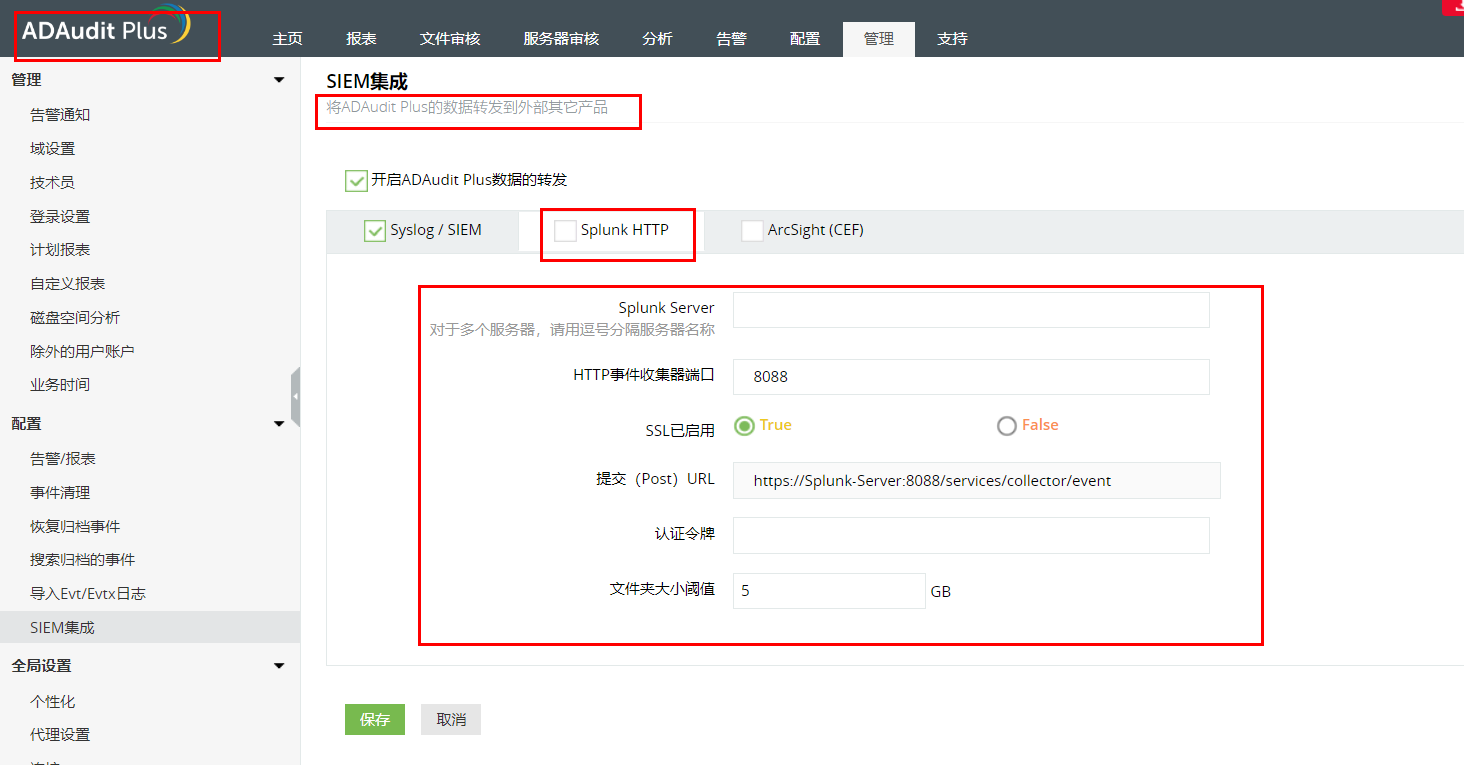Click the 将ADAudit Plus的数据转发到外部其它产品 description
This screenshot has height=765, width=1464.
point(467,107)
